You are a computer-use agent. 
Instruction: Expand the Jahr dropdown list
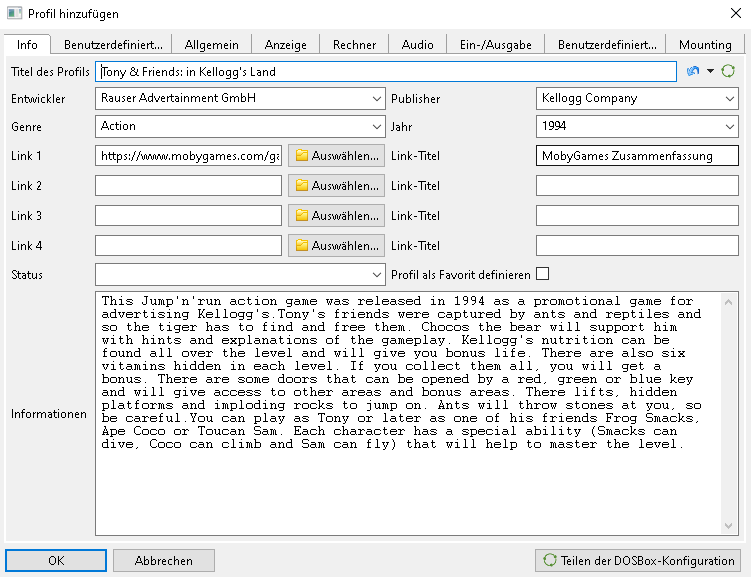pyautogui.click(x=729, y=127)
